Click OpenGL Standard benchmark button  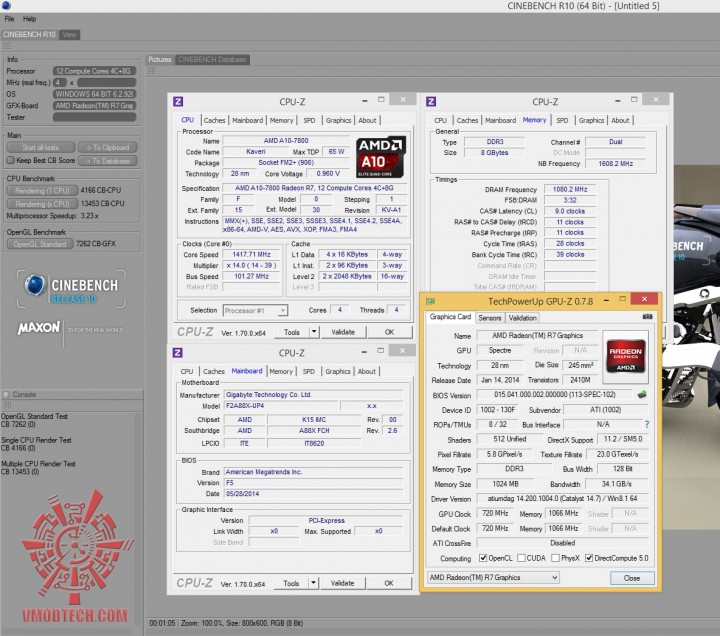pos(40,244)
